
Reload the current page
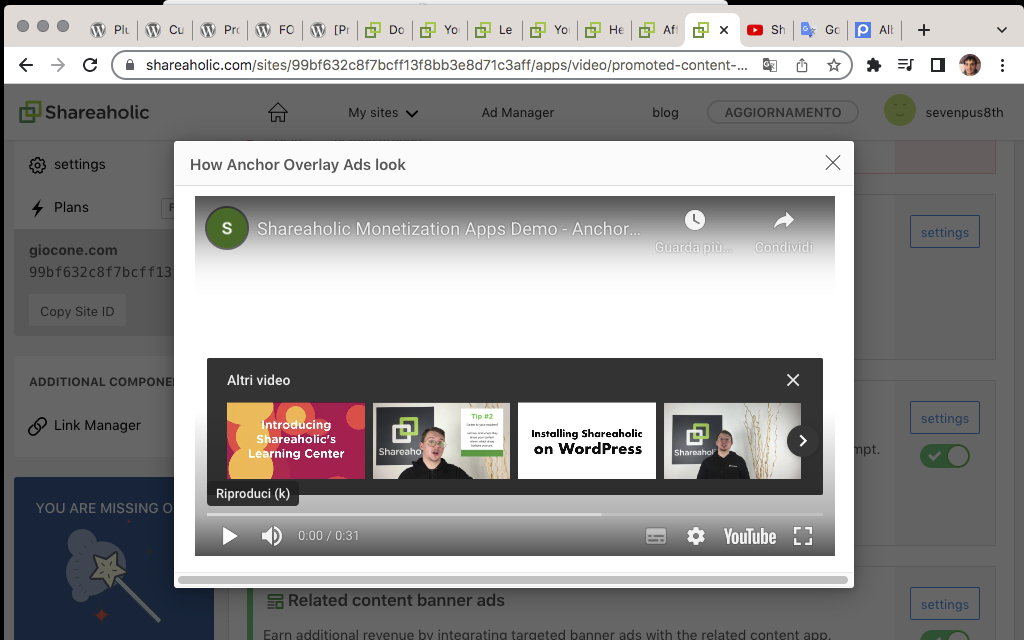[x=90, y=65]
